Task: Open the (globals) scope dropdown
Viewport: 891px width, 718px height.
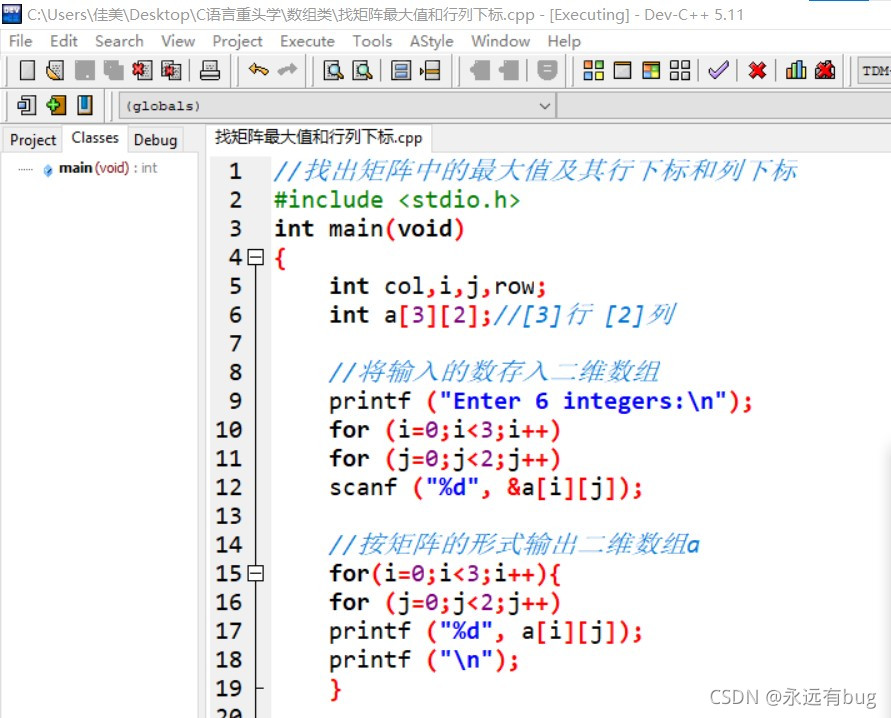Action: (337, 106)
